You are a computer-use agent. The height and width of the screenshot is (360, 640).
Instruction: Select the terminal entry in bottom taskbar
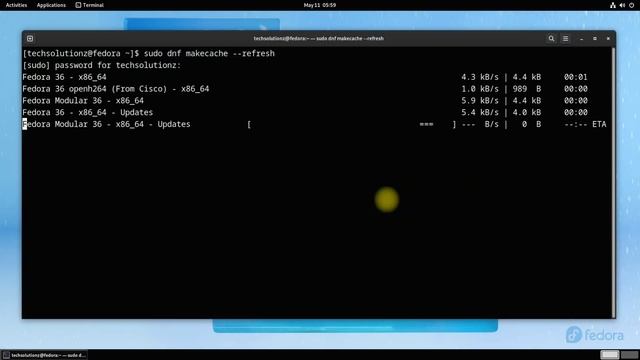coord(44,355)
